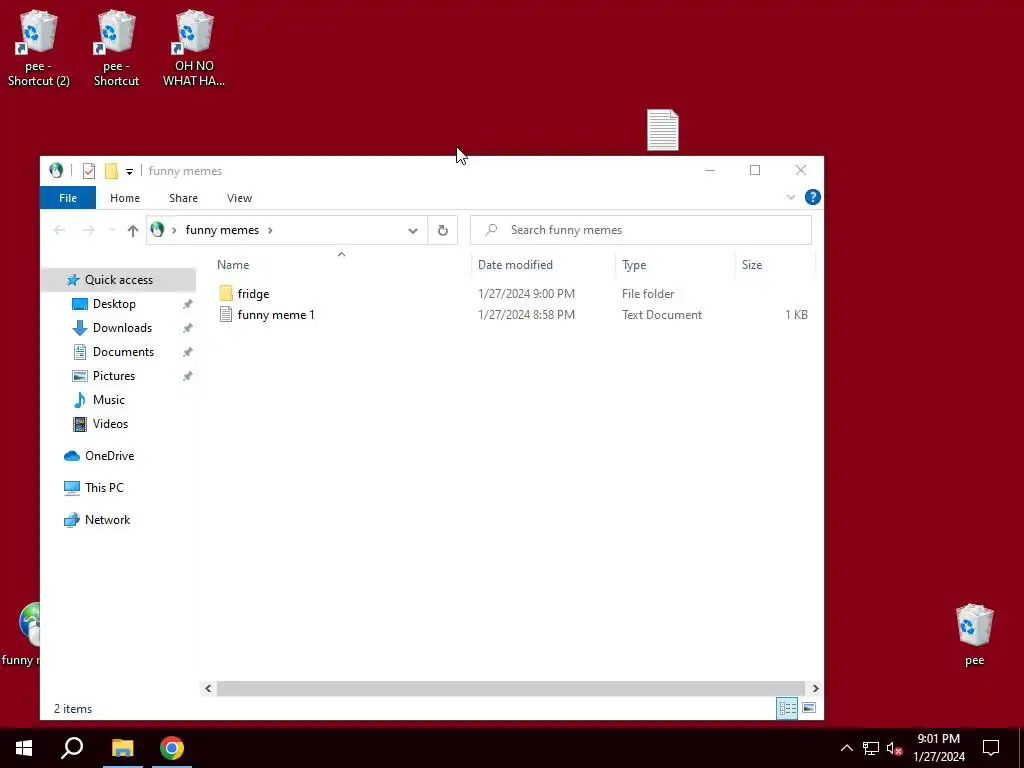The height and width of the screenshot is (768, 1024).
Task: Open Desktop in the navigation pane
Action: pos(114,304)
